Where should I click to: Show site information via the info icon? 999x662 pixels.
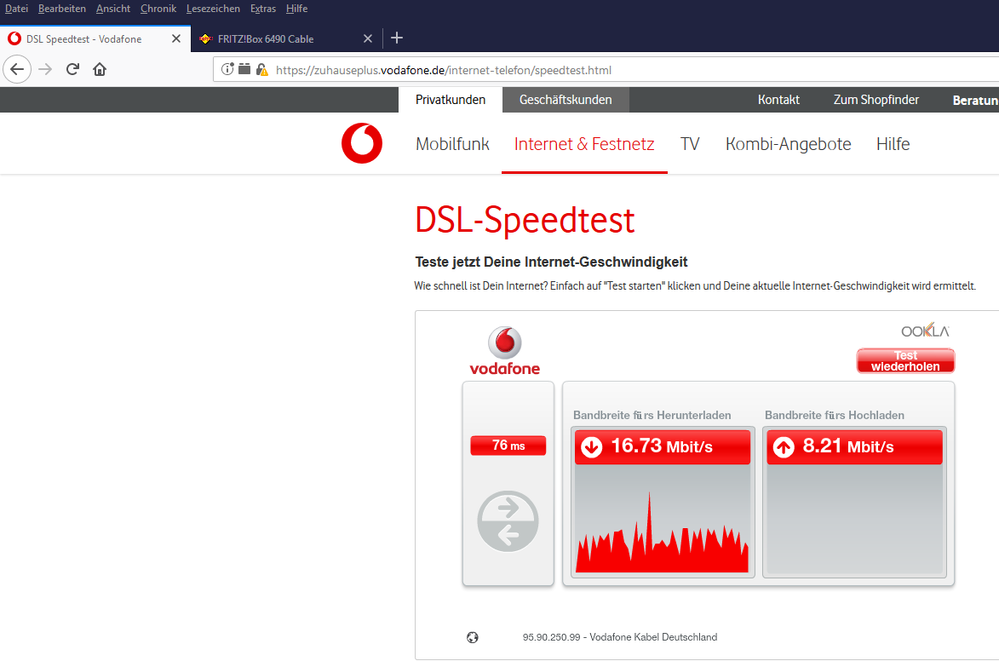[227, 69]
